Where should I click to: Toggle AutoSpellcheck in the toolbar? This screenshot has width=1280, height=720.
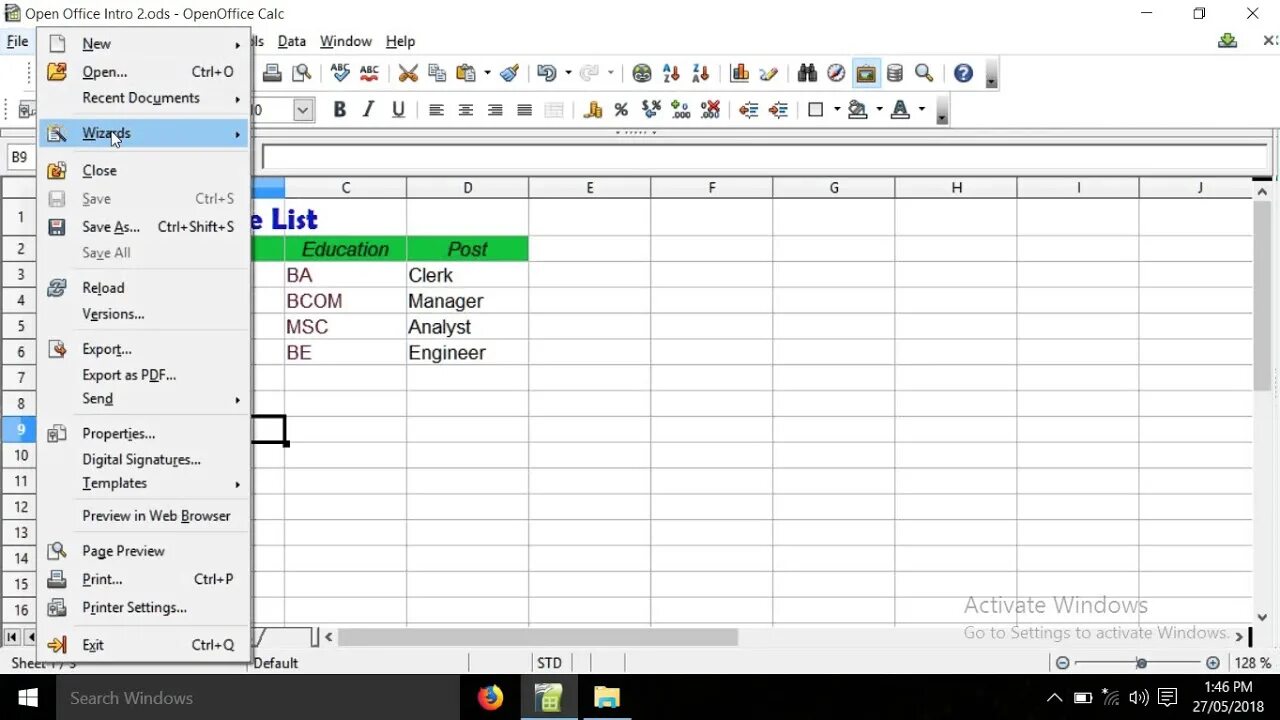click(369, 73)
